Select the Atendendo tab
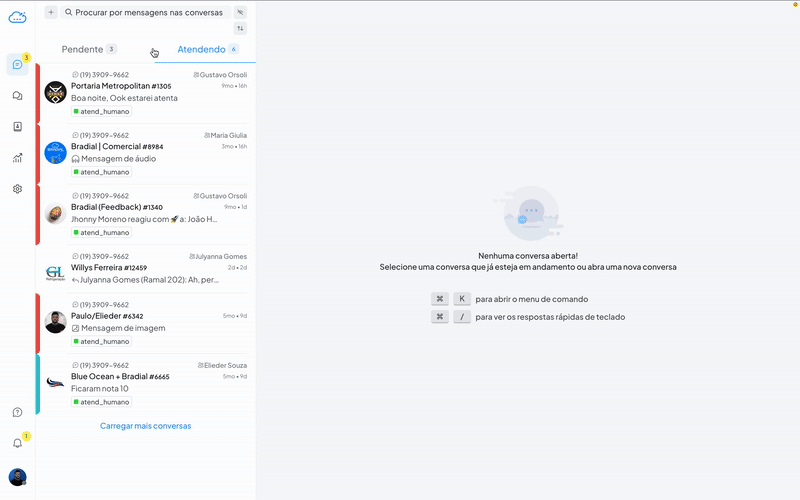This screenshot has height=500, width=800. click(x=201, y=49)
